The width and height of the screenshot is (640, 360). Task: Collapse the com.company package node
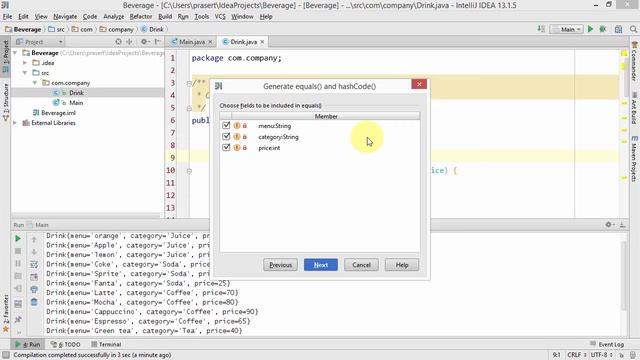tap(35, 83)
